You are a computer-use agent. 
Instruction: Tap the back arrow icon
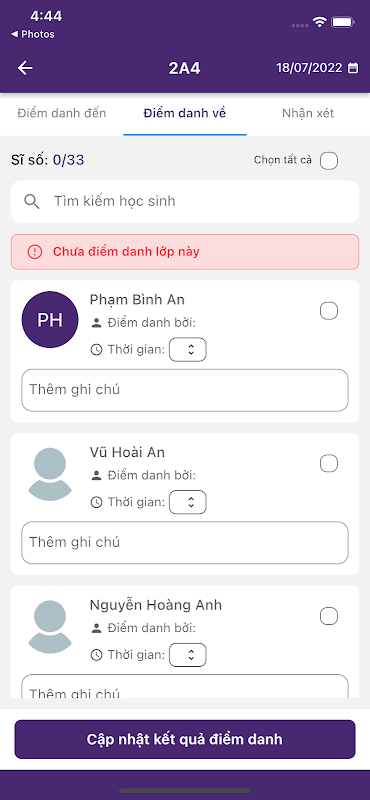[x=25, y=68]
